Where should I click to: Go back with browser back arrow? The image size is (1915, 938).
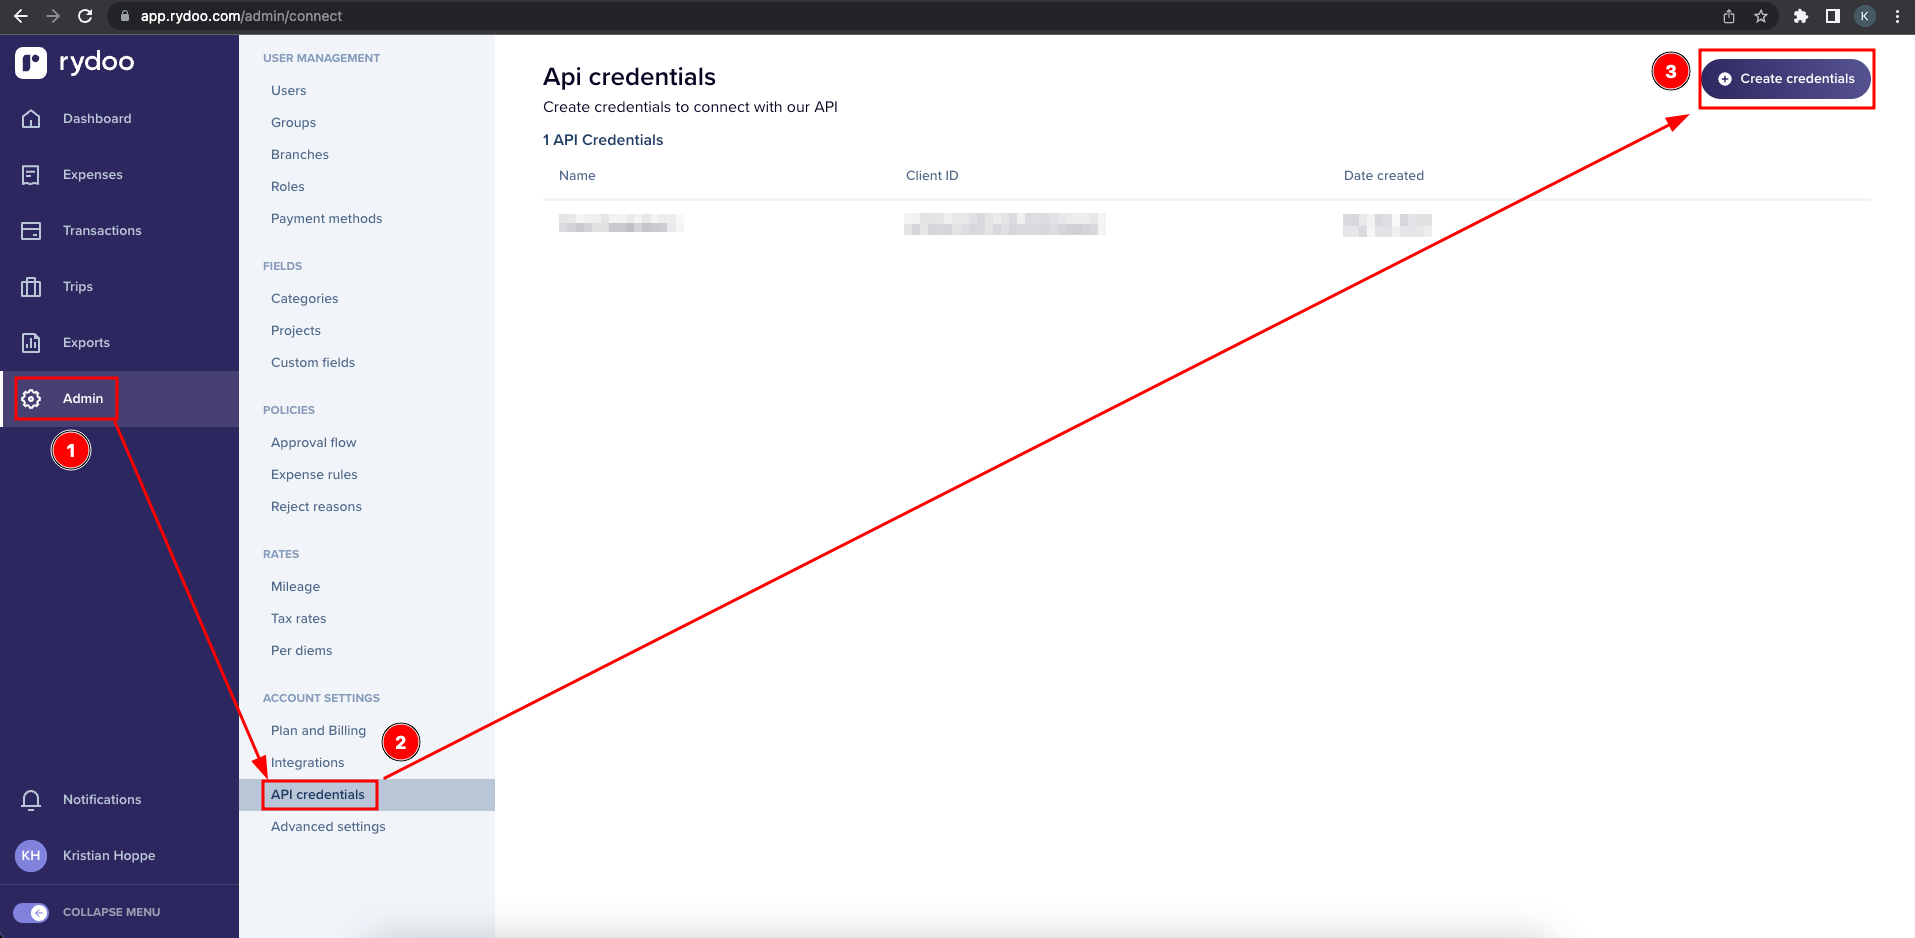[21, 16]
